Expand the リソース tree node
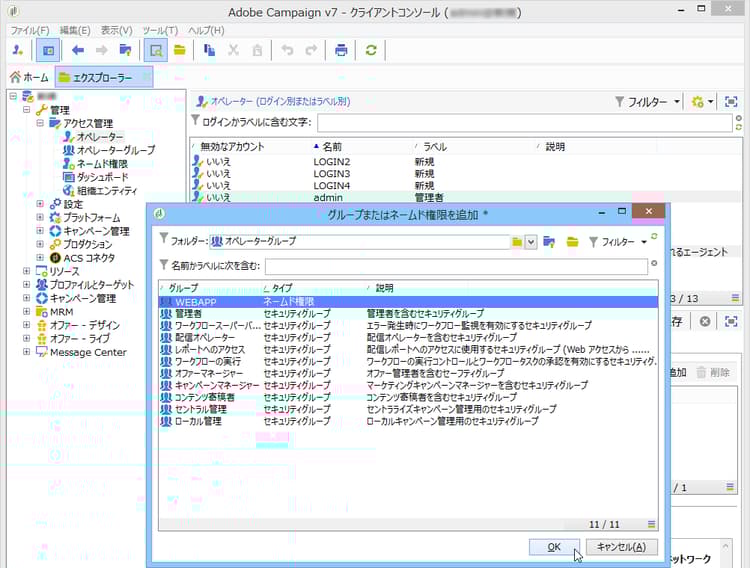The height and width of the screenshot is (568, 750). 26,271
